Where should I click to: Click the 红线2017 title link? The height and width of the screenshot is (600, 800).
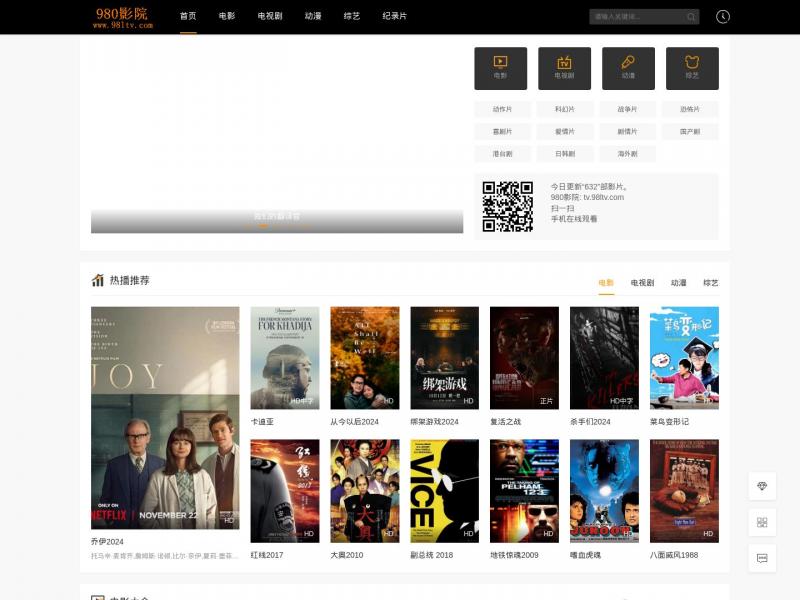click(267, 555)
